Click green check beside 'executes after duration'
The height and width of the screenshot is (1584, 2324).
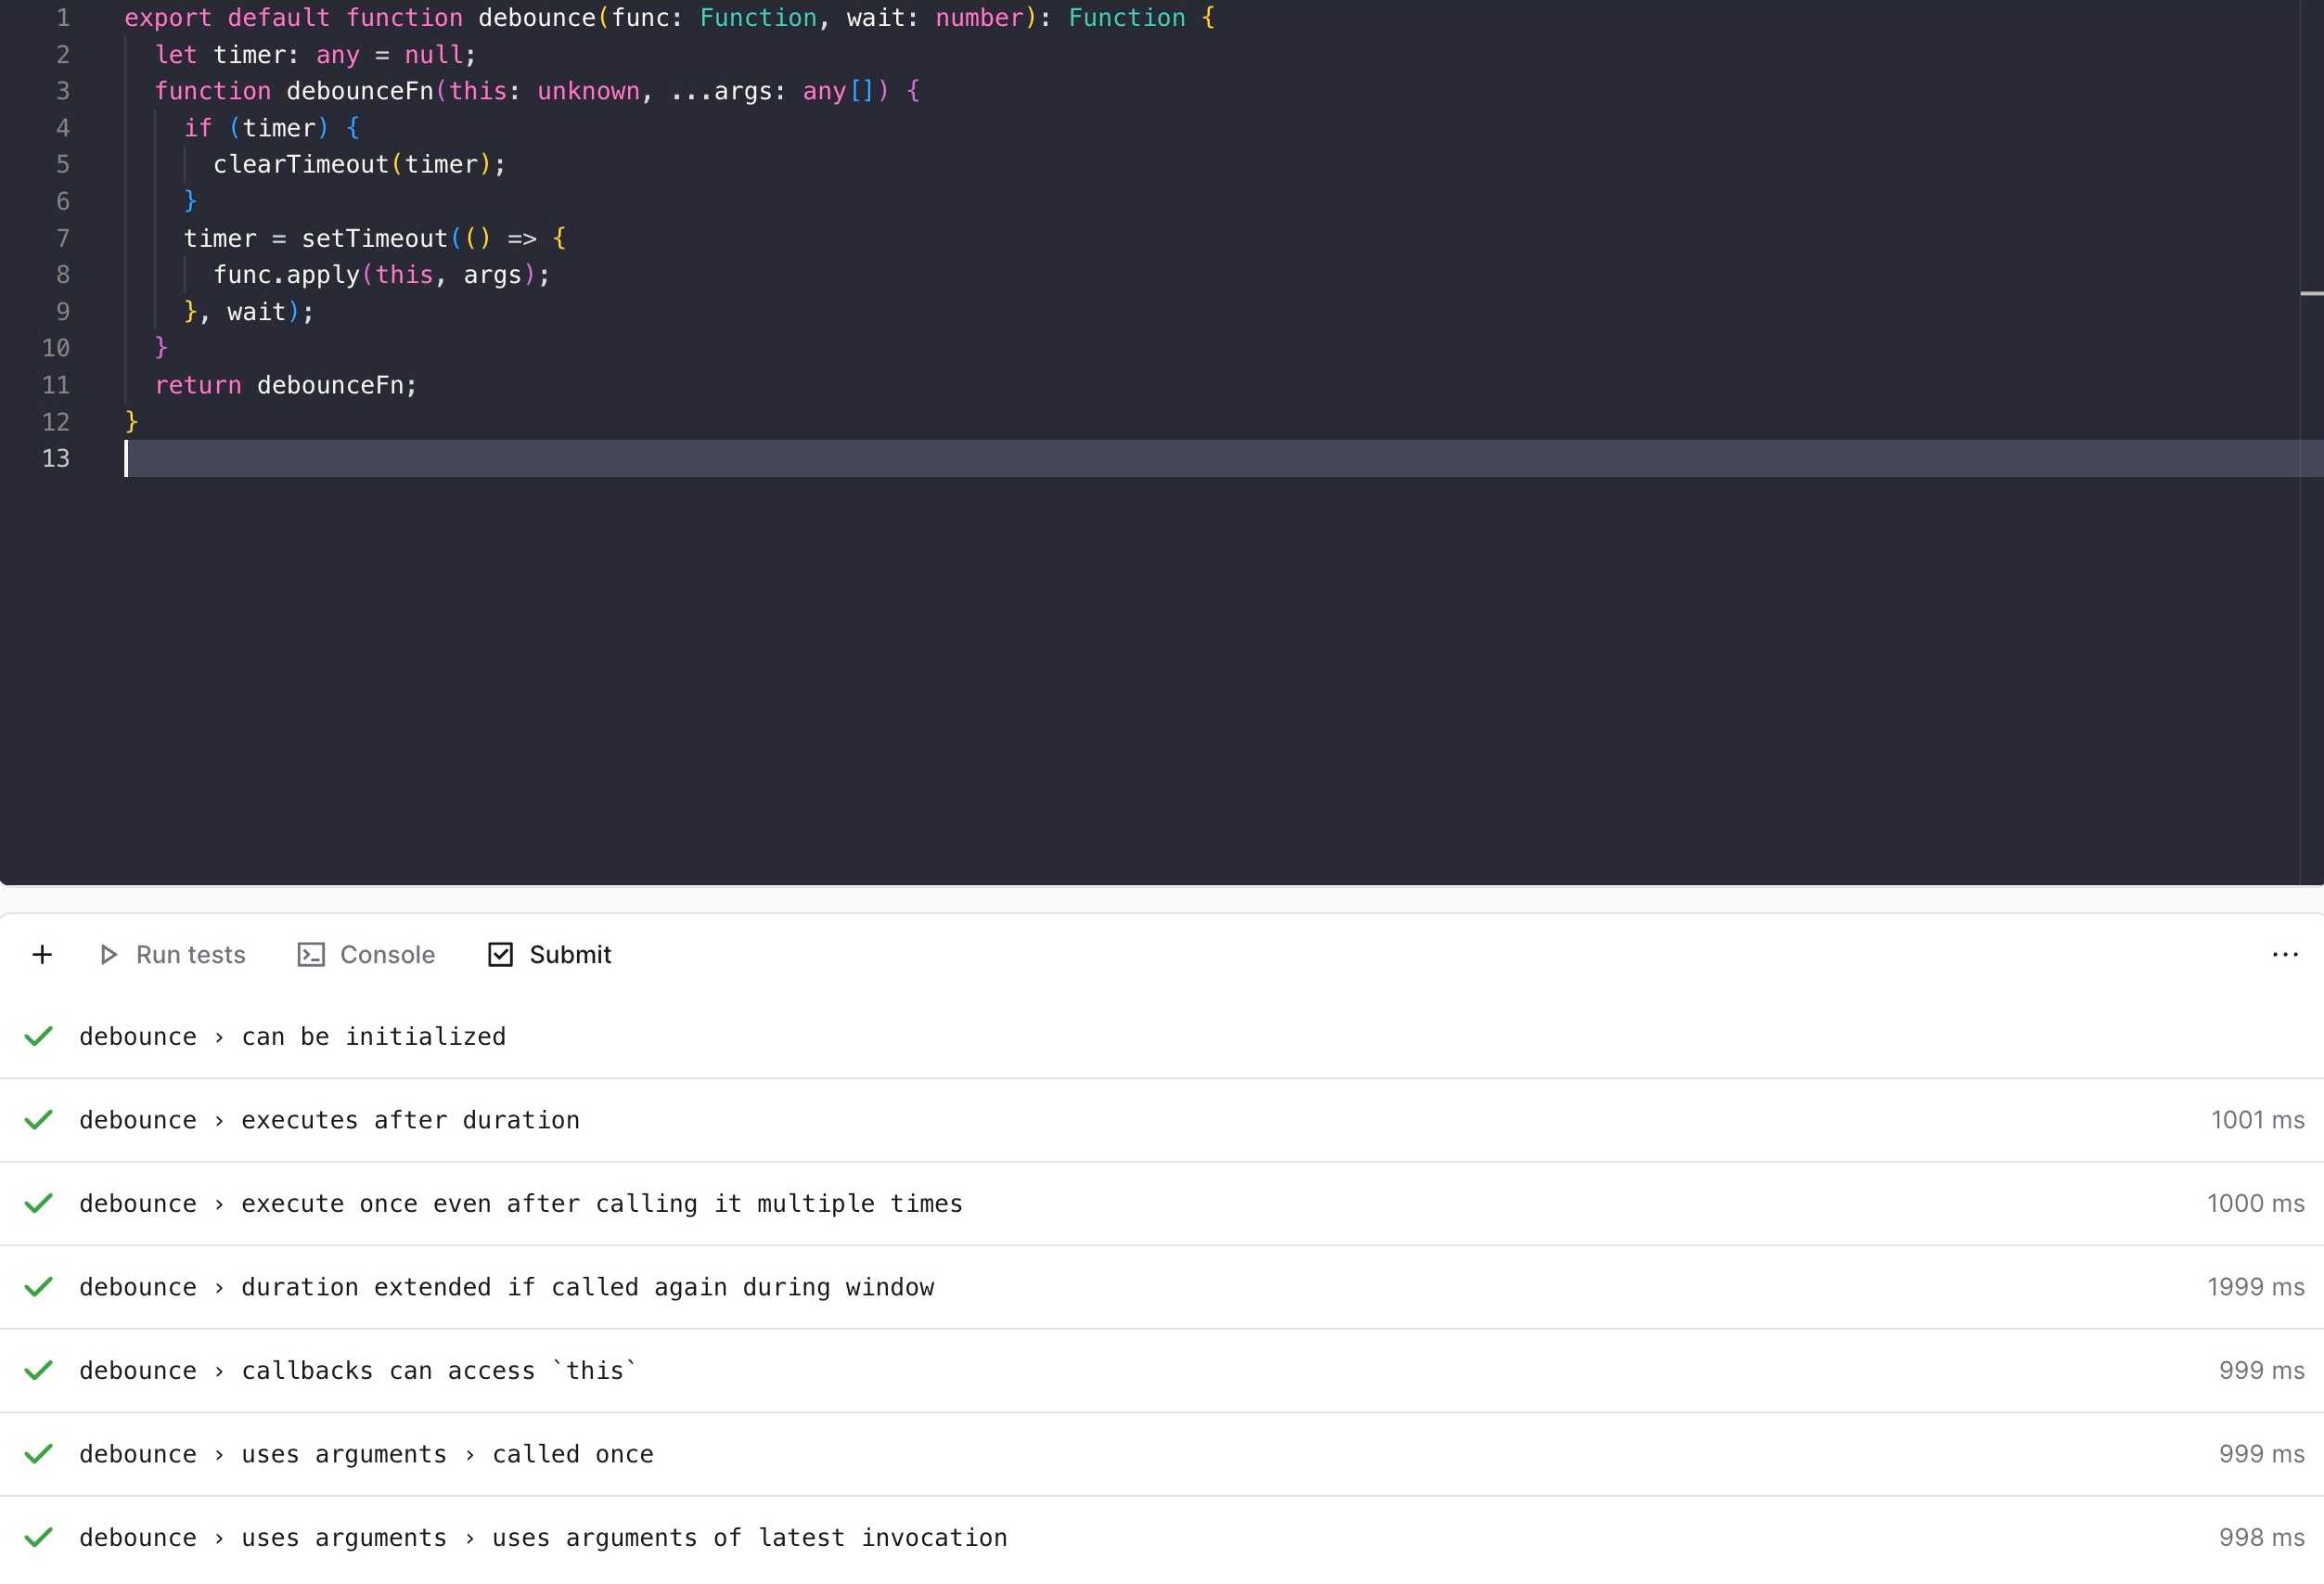[38, 1120]
